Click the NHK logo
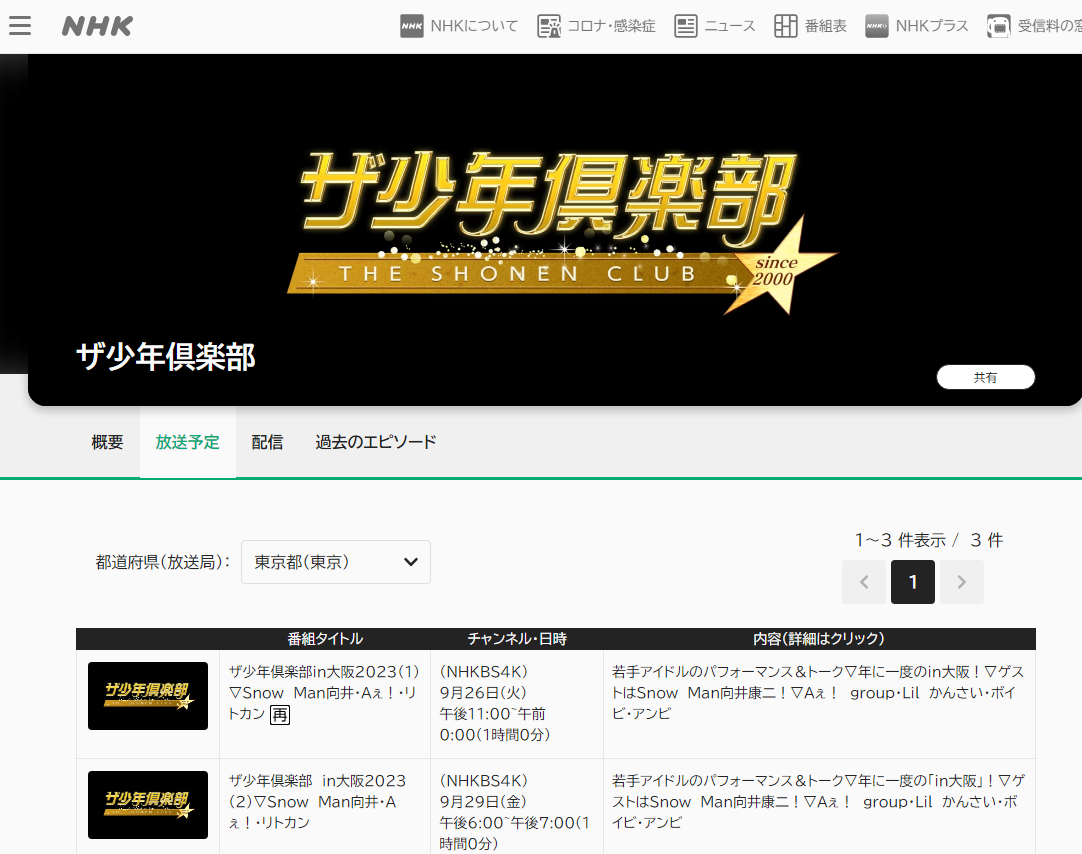Screen dimensions: 1082x854 (97, 26)
